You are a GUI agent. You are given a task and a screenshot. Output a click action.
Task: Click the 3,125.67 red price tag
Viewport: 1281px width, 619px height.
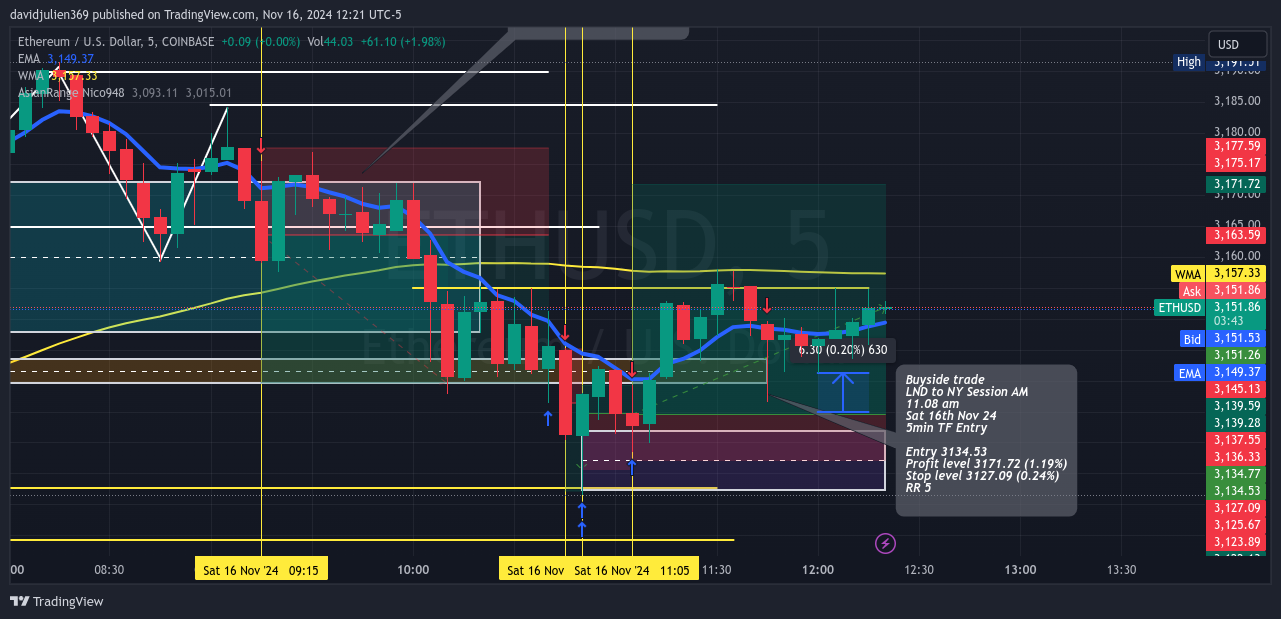[x=1236, y=525]
